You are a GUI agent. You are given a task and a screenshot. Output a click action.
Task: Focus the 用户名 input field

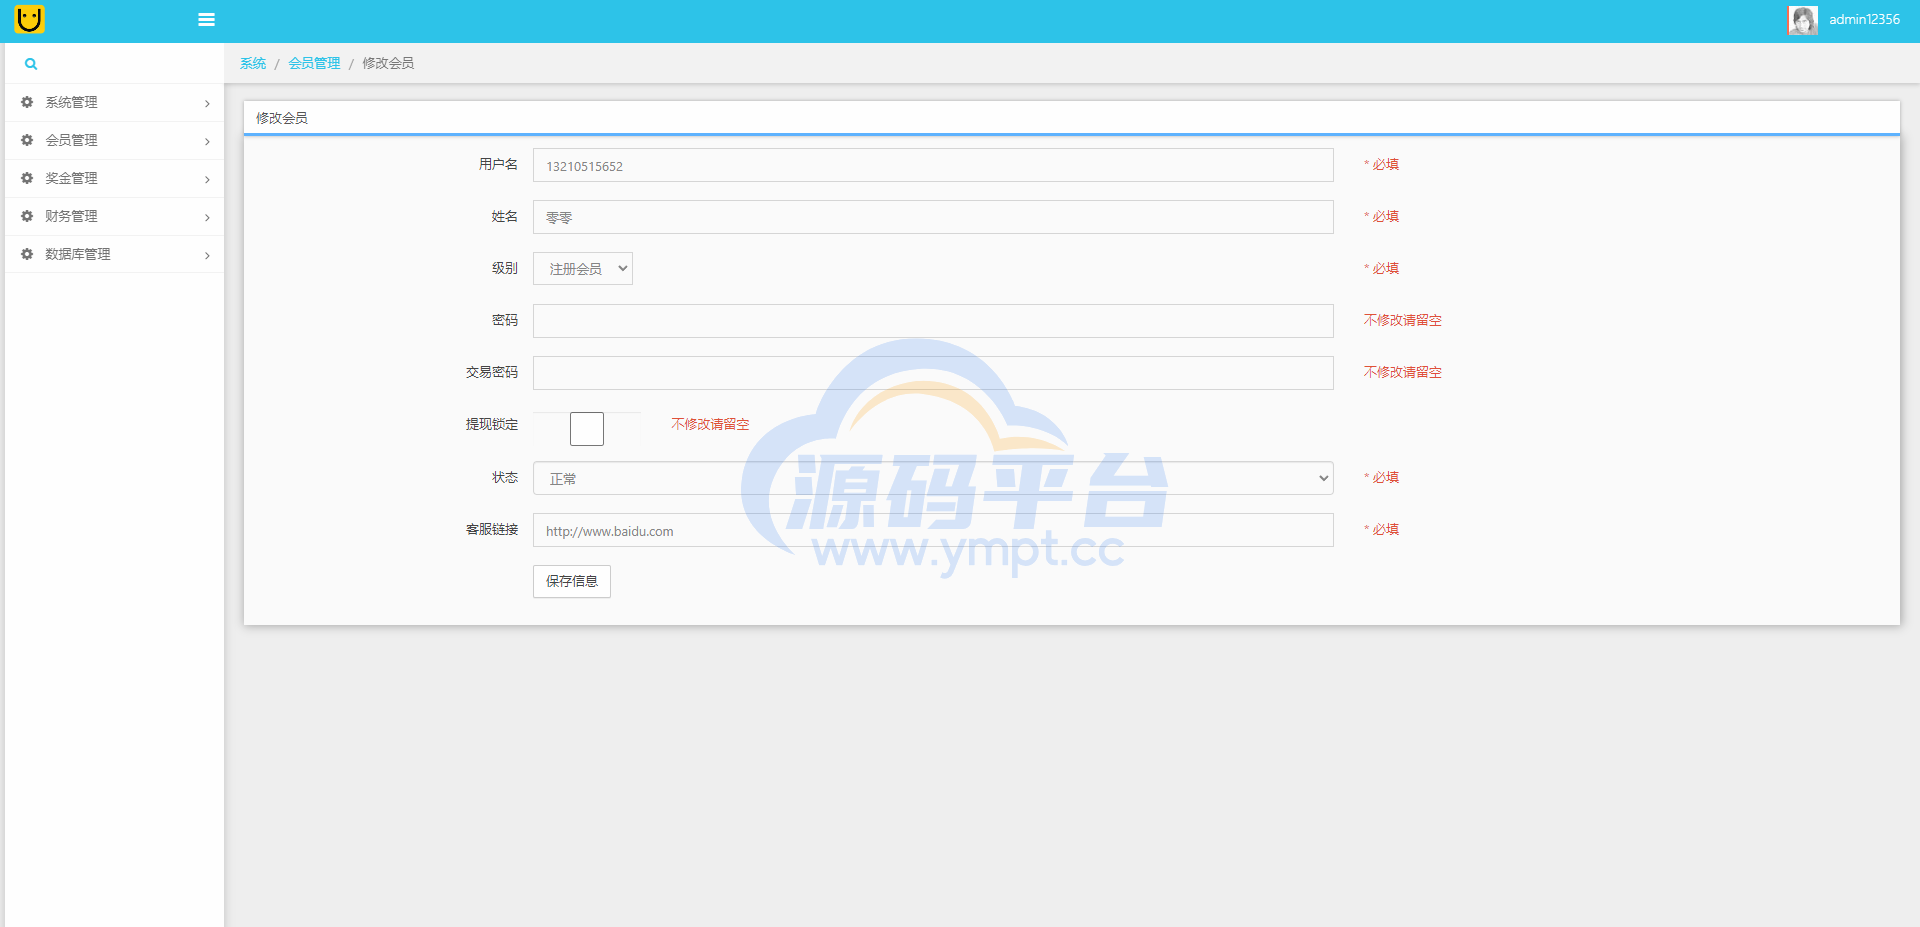(x=933, y=165)
